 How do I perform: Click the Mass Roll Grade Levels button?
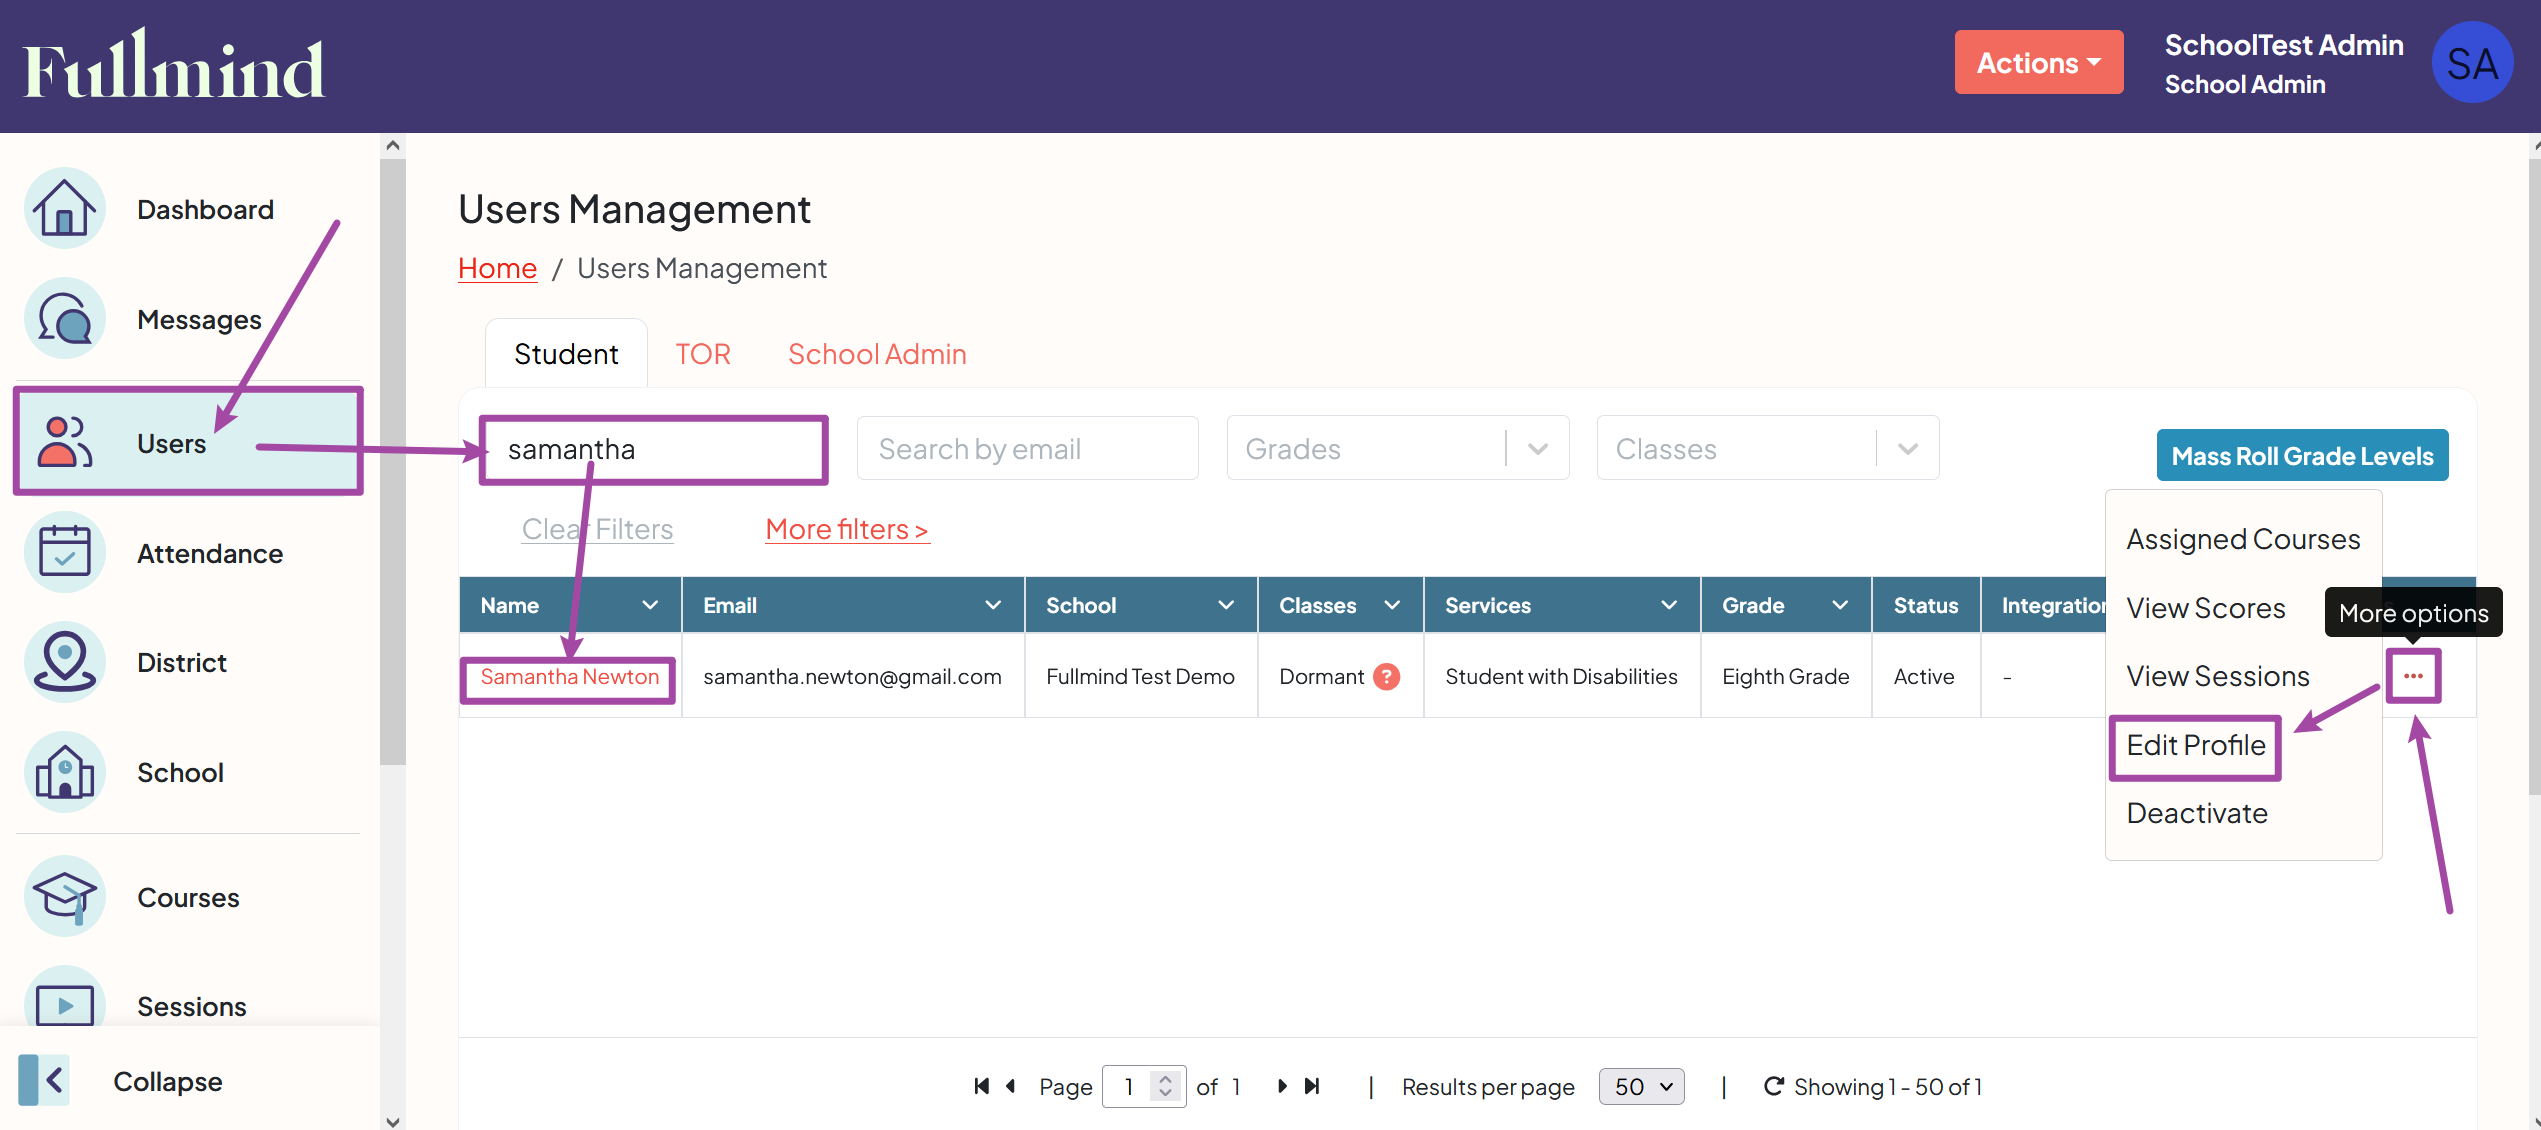(x=2302, y=455)
